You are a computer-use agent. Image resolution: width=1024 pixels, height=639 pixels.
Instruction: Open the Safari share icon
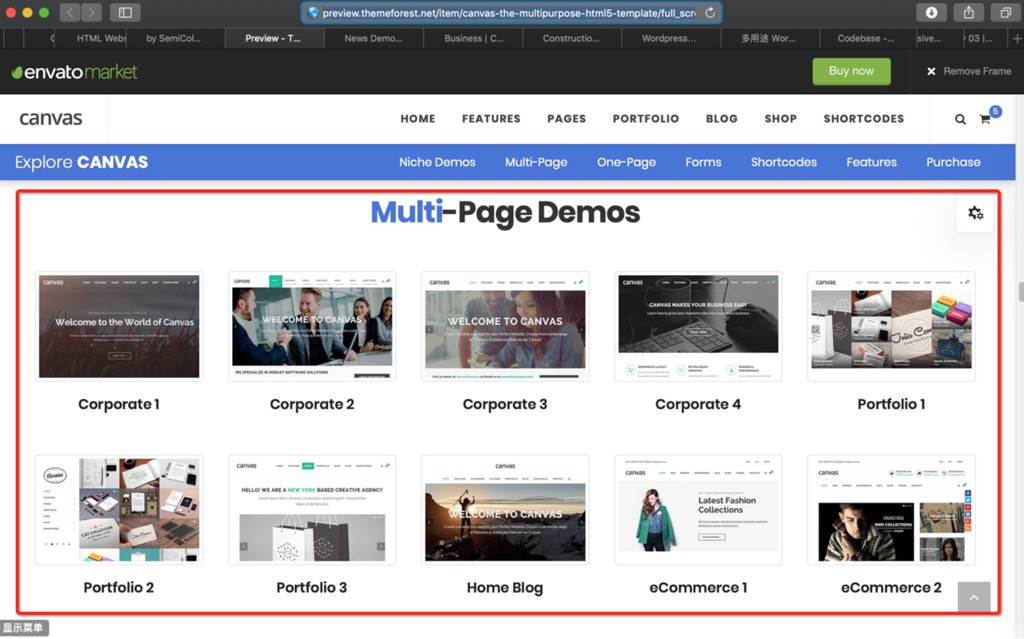point(968,12)
